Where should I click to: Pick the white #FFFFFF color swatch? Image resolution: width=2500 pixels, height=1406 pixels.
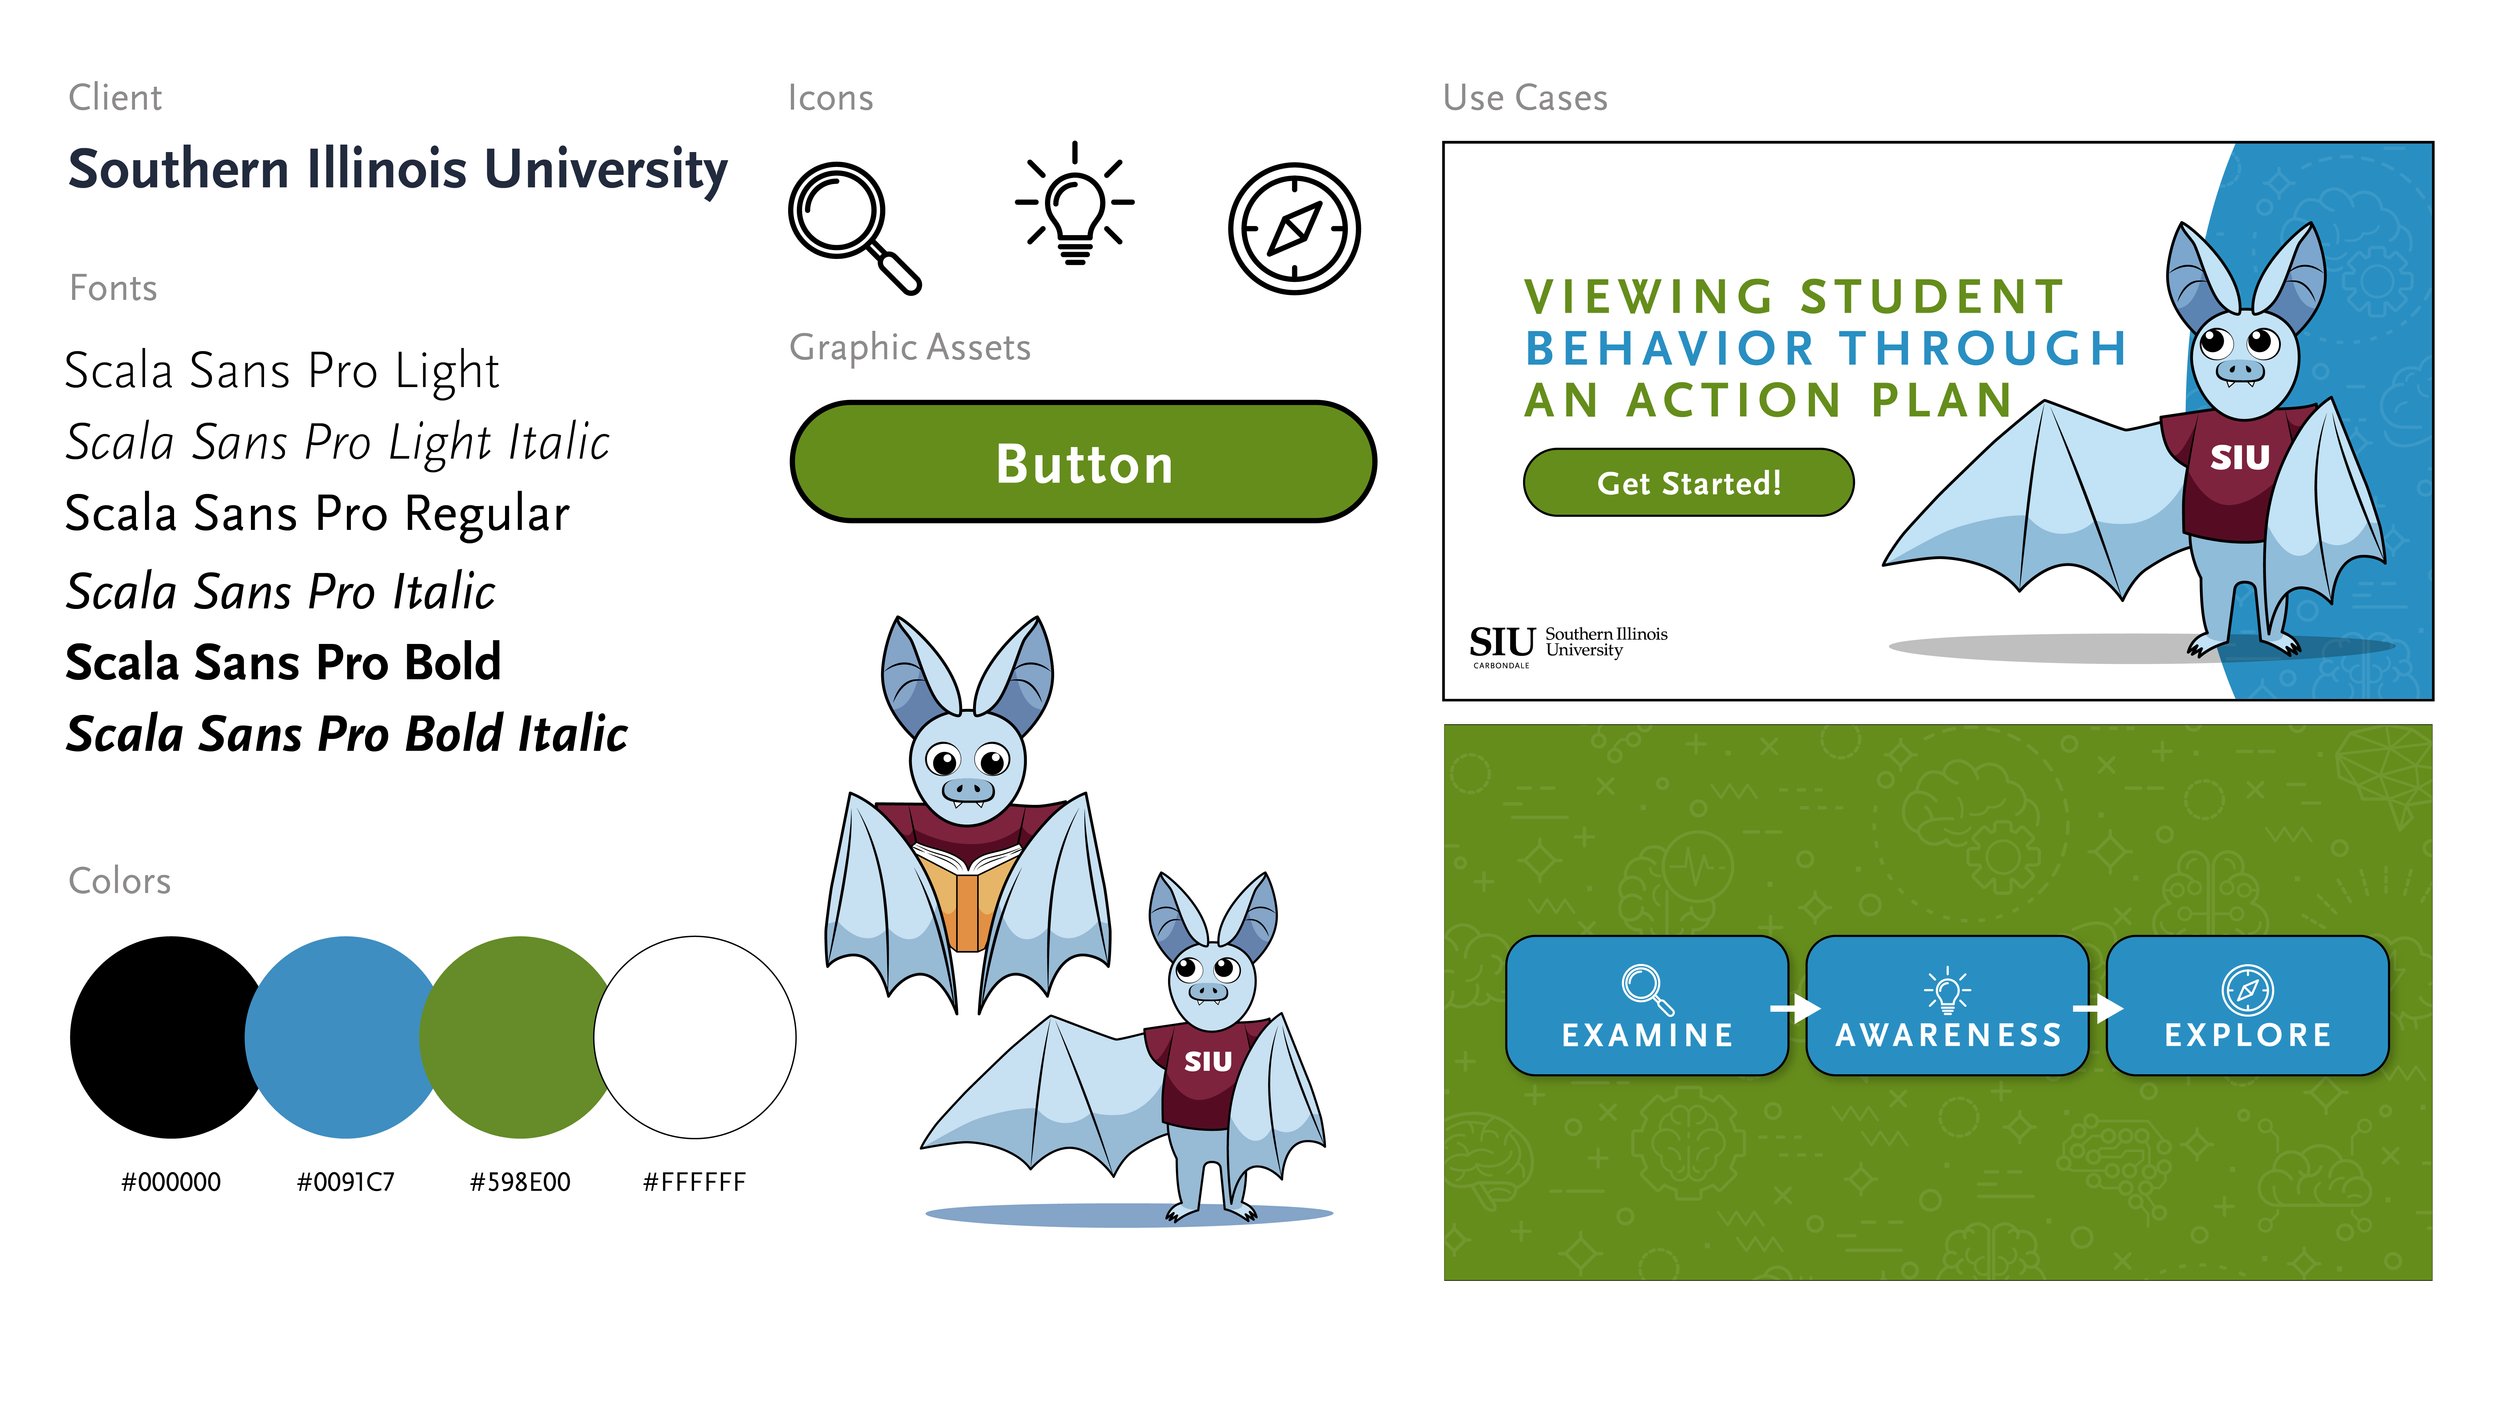pyautogui.click(x=695, y=1037)
